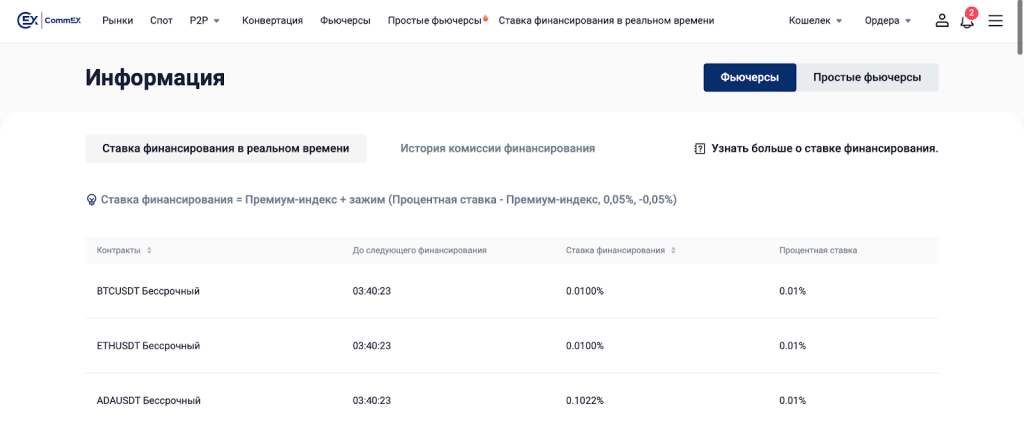
Task: Sort by Ставка финансирования column arrows
Action: pos(674,250)
